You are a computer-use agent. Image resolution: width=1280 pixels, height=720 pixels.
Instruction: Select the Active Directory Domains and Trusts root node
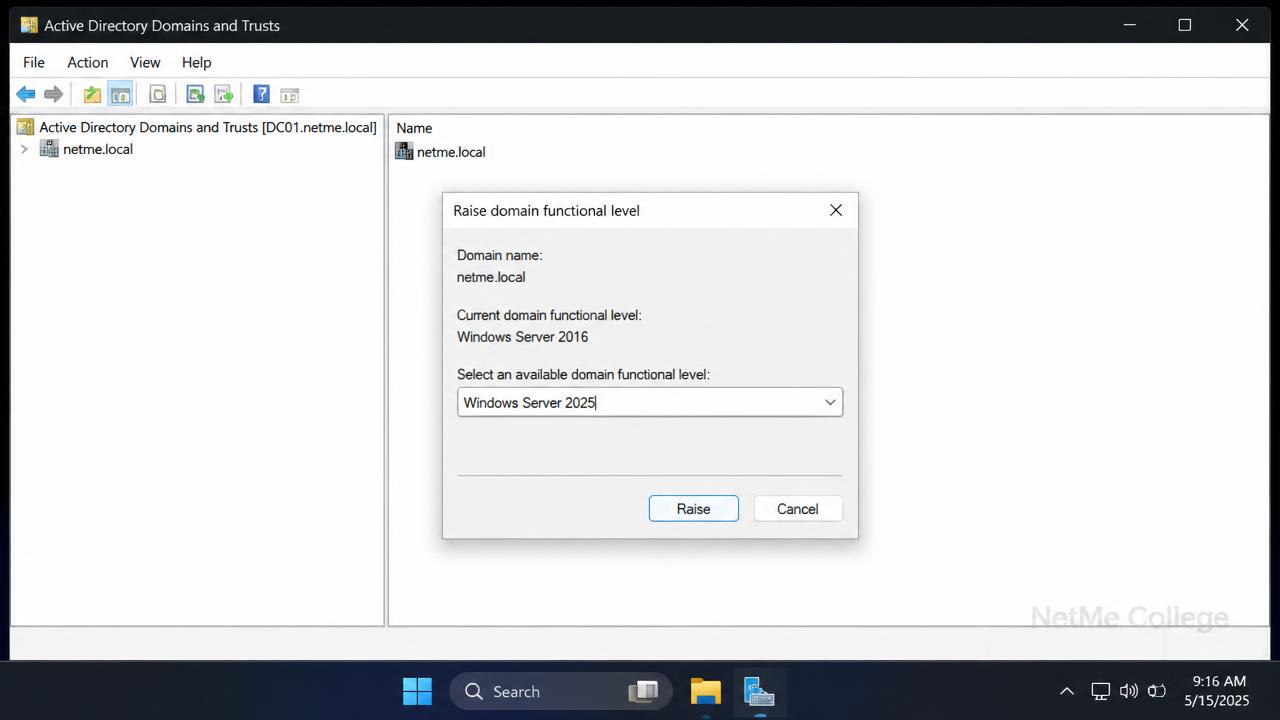click(x=208, y=127)
